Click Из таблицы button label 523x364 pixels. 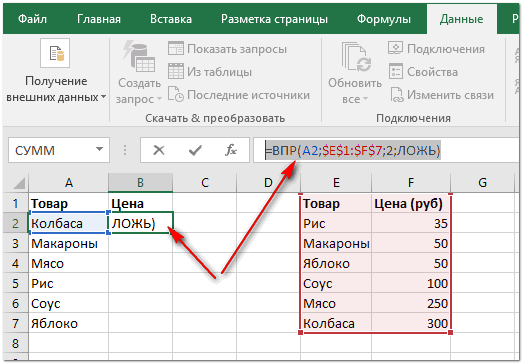(x=219, y=72)
